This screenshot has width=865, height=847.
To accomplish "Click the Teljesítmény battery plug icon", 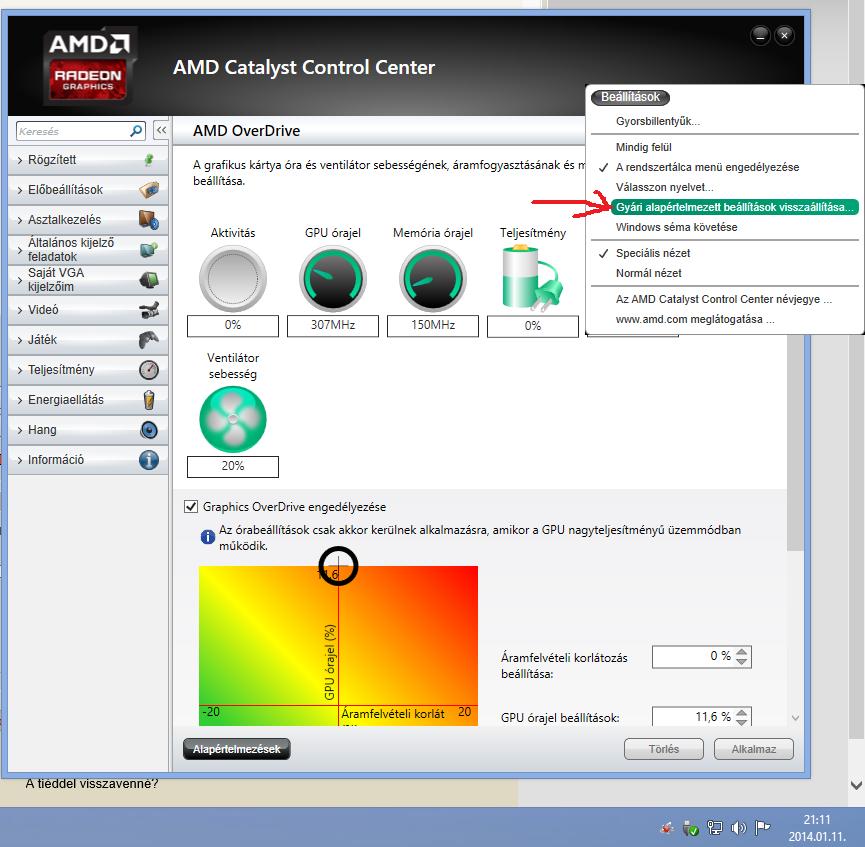I will point(532,278).
